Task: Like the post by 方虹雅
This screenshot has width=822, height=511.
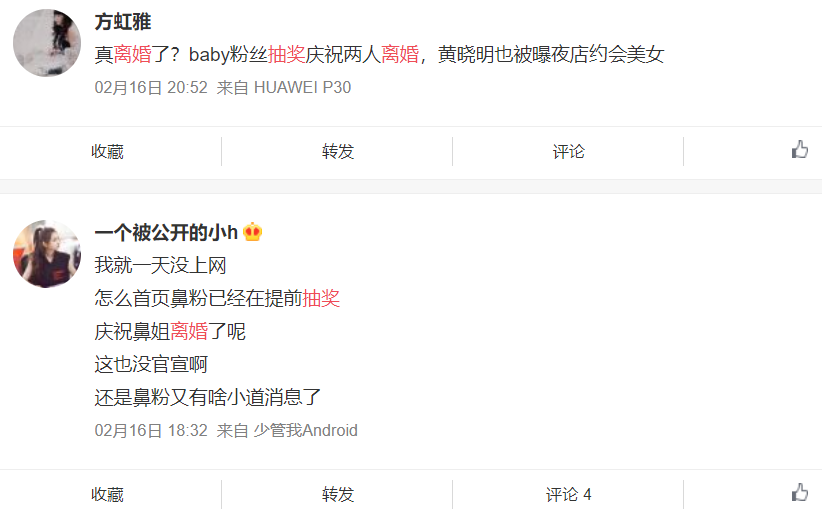Action: click(799, 150)
